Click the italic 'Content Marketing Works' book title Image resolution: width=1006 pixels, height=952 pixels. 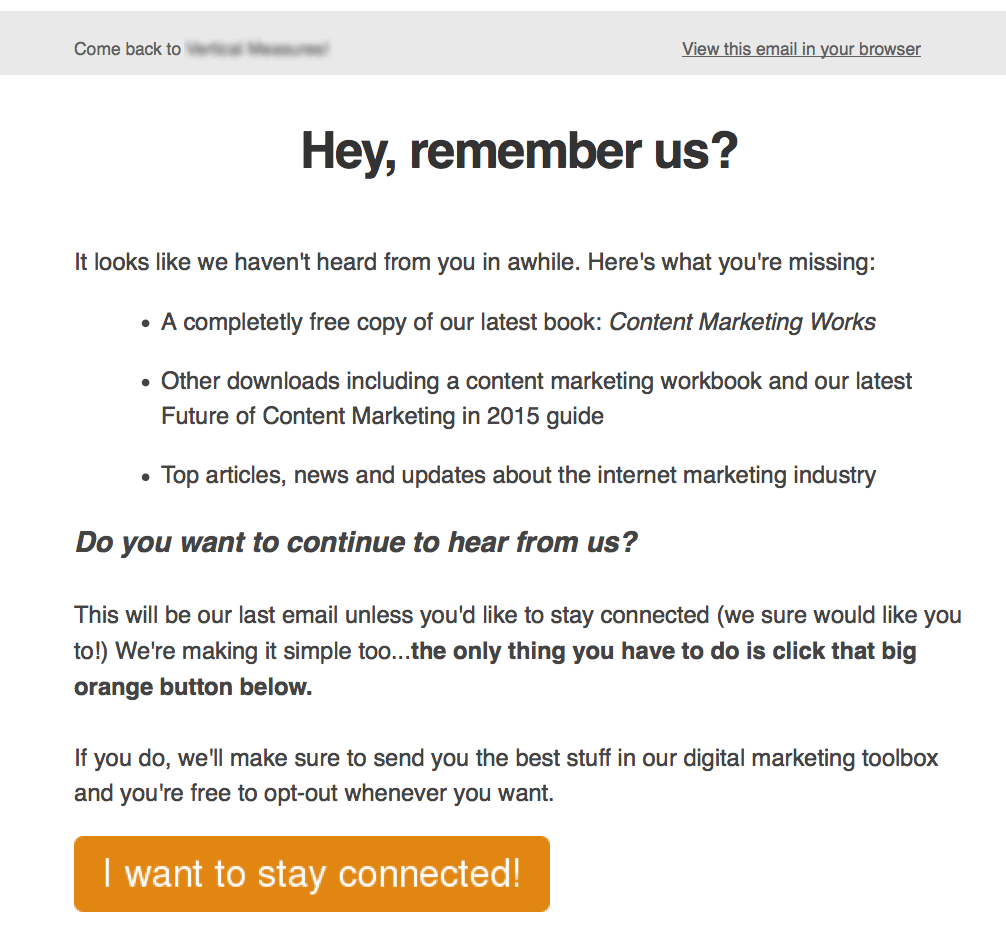(x=742, y=322)
